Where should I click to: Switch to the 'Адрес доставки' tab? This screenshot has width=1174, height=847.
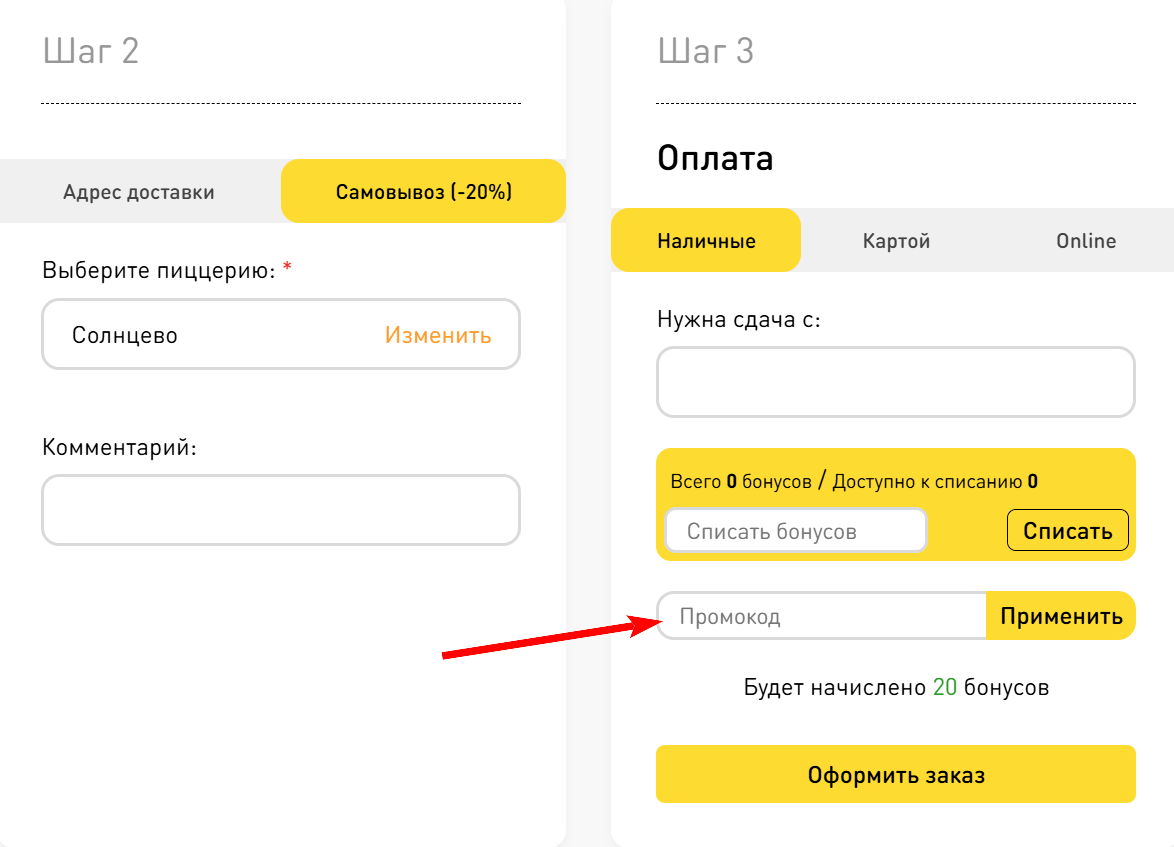(139, 193)
